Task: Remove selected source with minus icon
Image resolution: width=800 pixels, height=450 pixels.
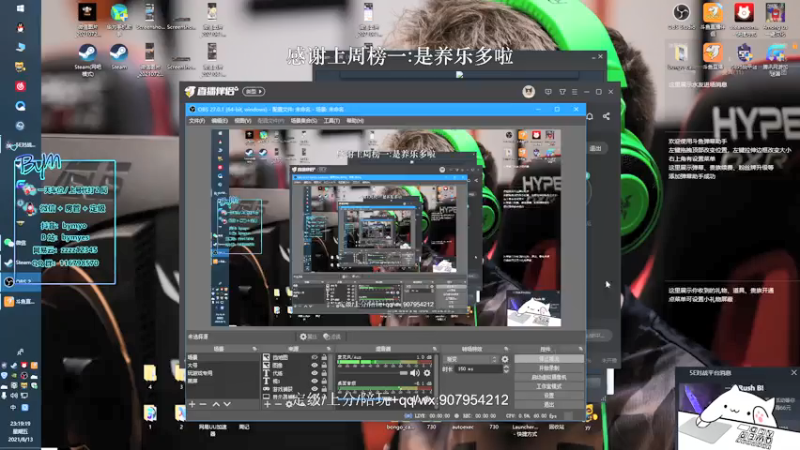Action: (x=278, y=404)
